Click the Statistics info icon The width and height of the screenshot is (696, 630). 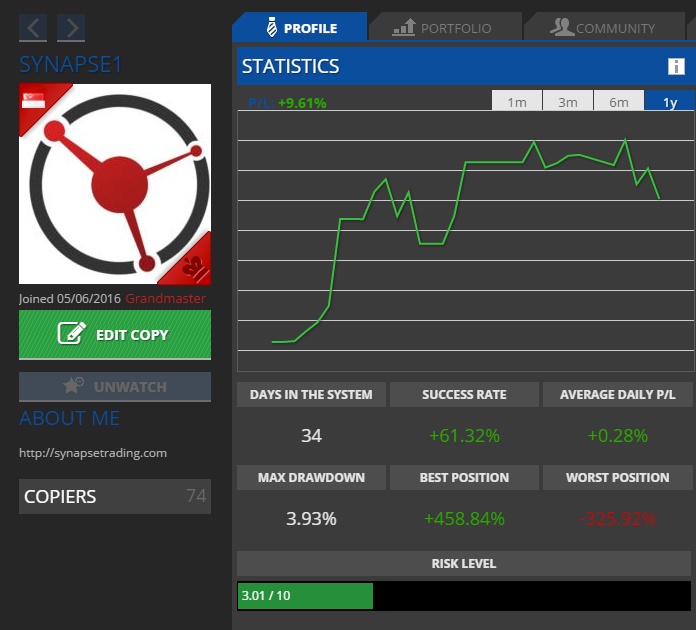[676, 67]
